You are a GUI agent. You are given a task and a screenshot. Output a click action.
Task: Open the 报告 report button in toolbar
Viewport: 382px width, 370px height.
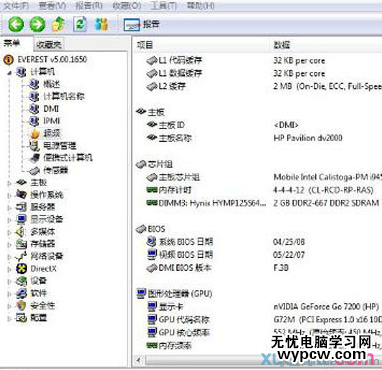pyautogui.click(x=141, y=24)
